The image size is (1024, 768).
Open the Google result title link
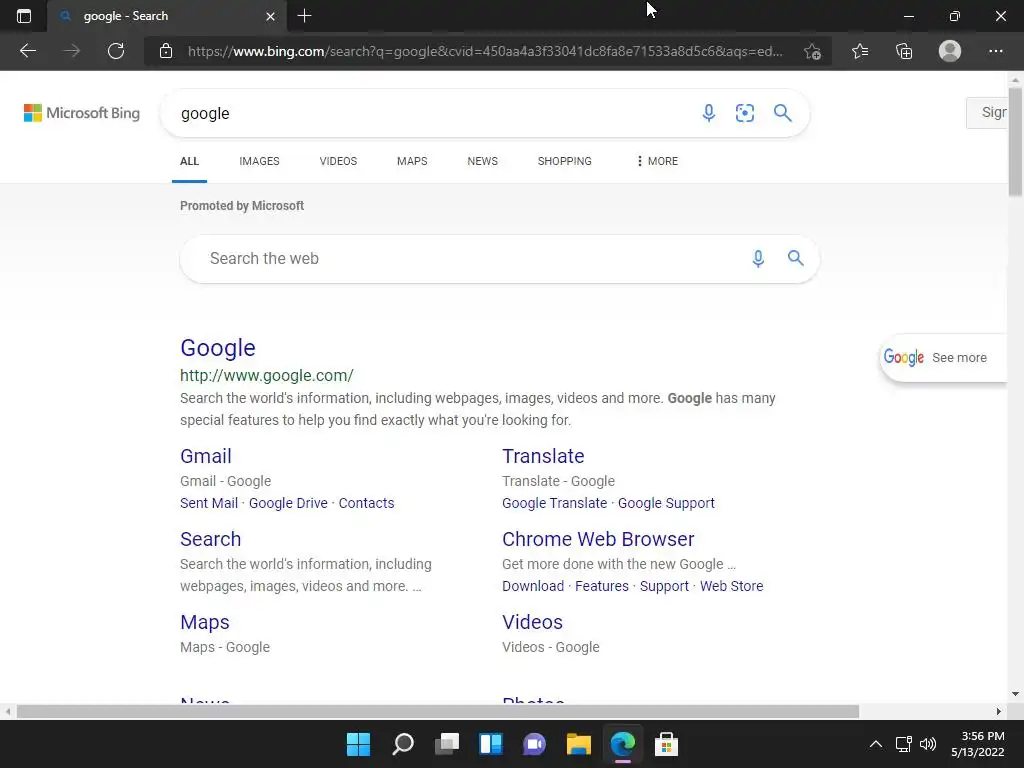(218, 348)
